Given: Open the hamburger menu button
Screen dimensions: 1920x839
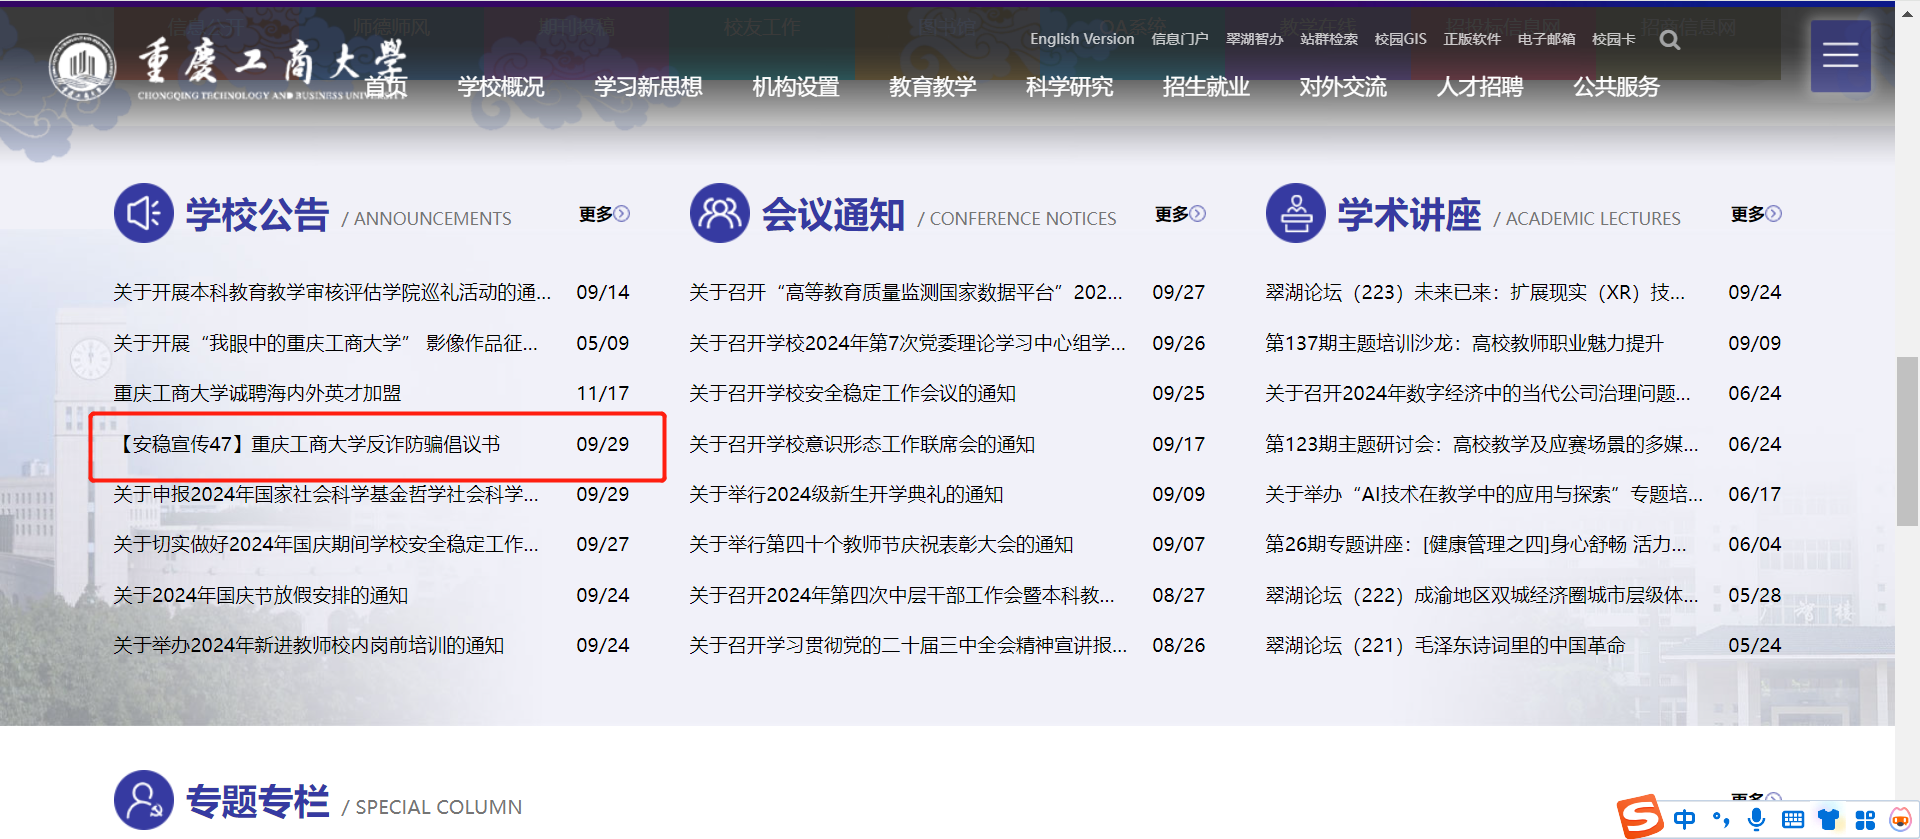Looking at the screenshot, I should tap(1840, 56).
